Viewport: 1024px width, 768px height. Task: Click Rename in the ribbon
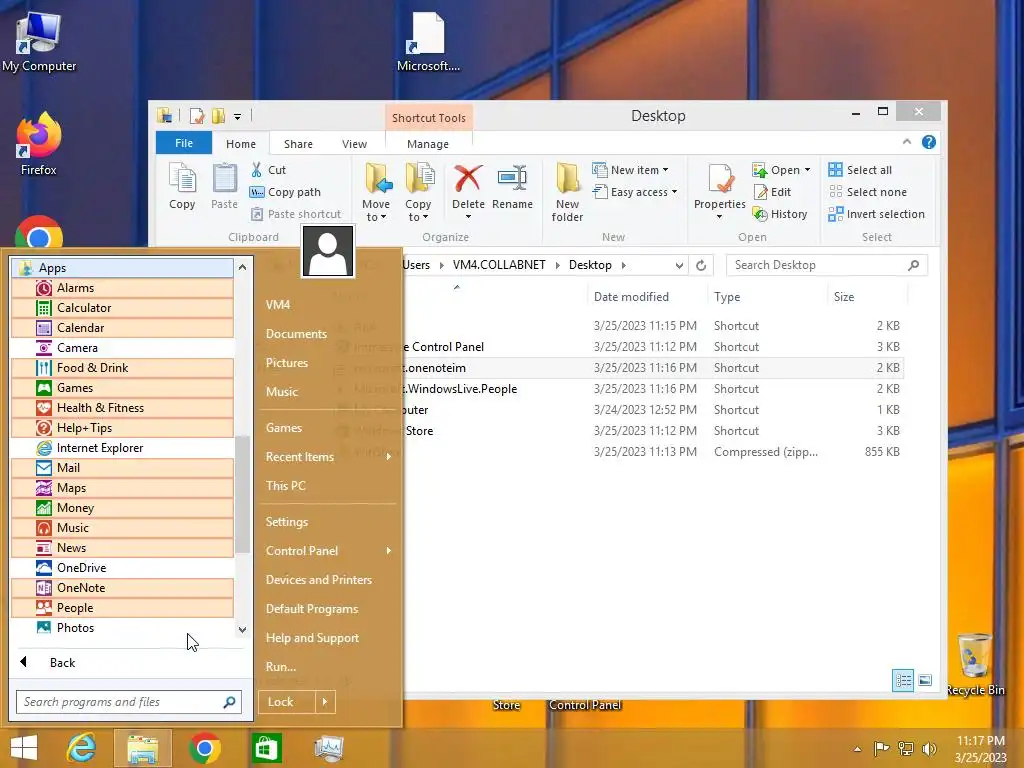tap(512, 187)
